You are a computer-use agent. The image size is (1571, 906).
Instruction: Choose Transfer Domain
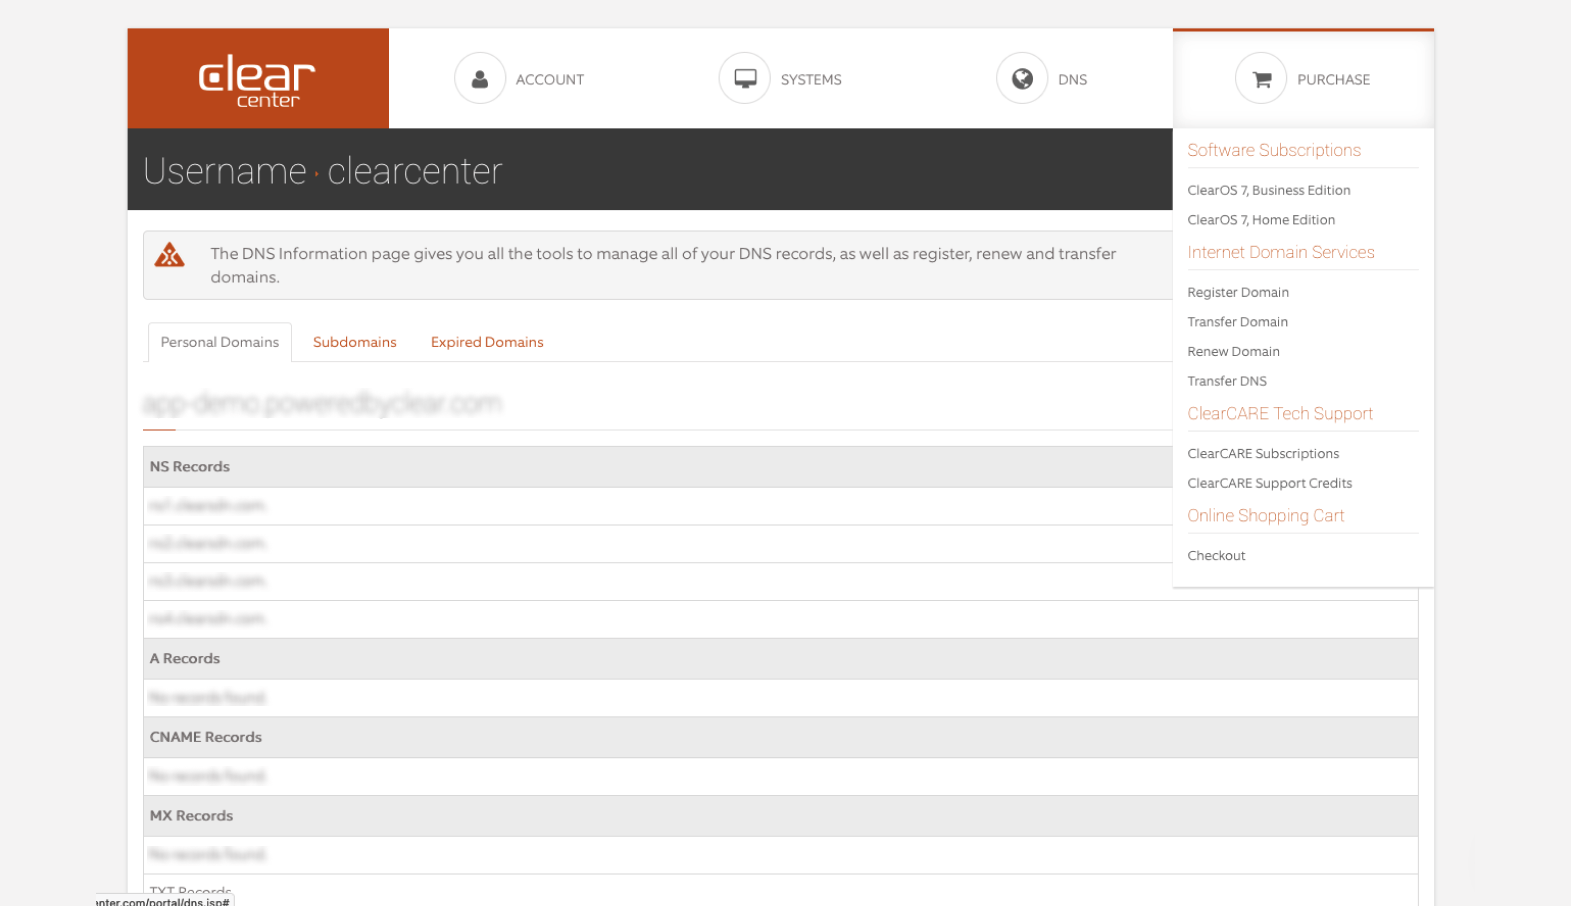1237,322
